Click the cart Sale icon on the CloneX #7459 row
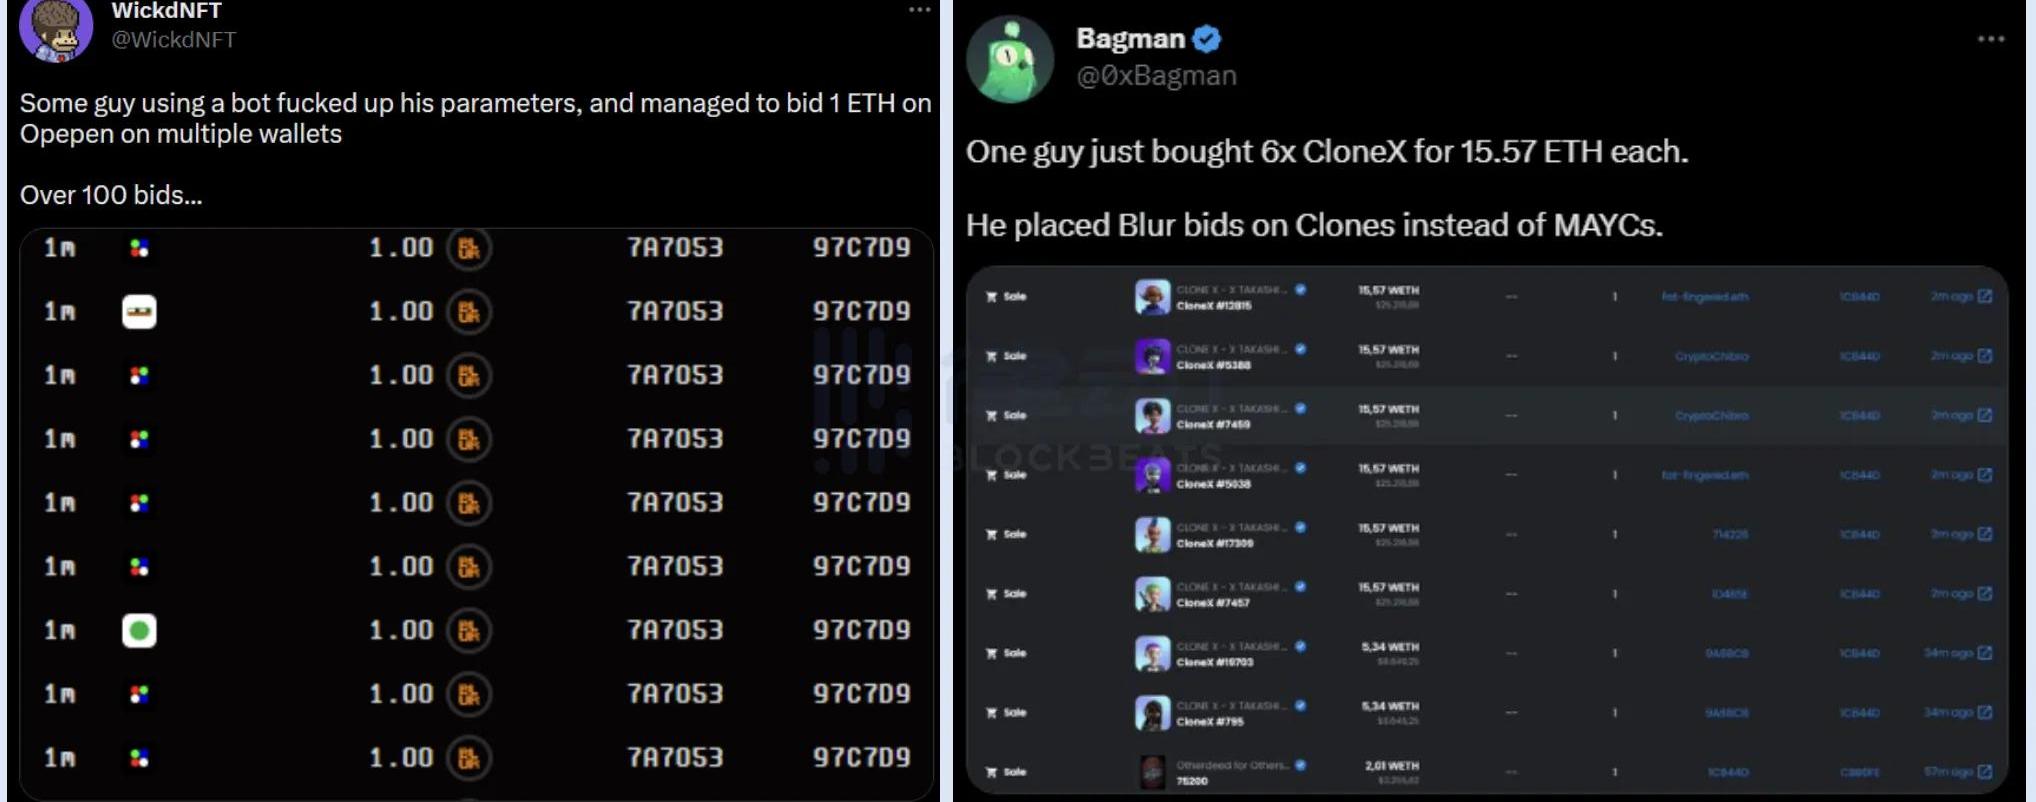The height and width of the screenshot is (802, 2036). click(x=991, y=415)
